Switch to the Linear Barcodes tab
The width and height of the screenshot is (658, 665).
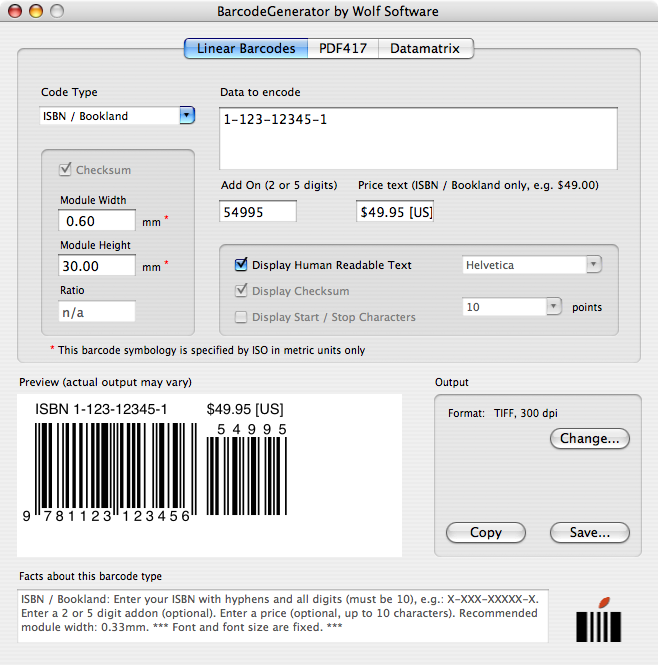click(x=246, y=48)
